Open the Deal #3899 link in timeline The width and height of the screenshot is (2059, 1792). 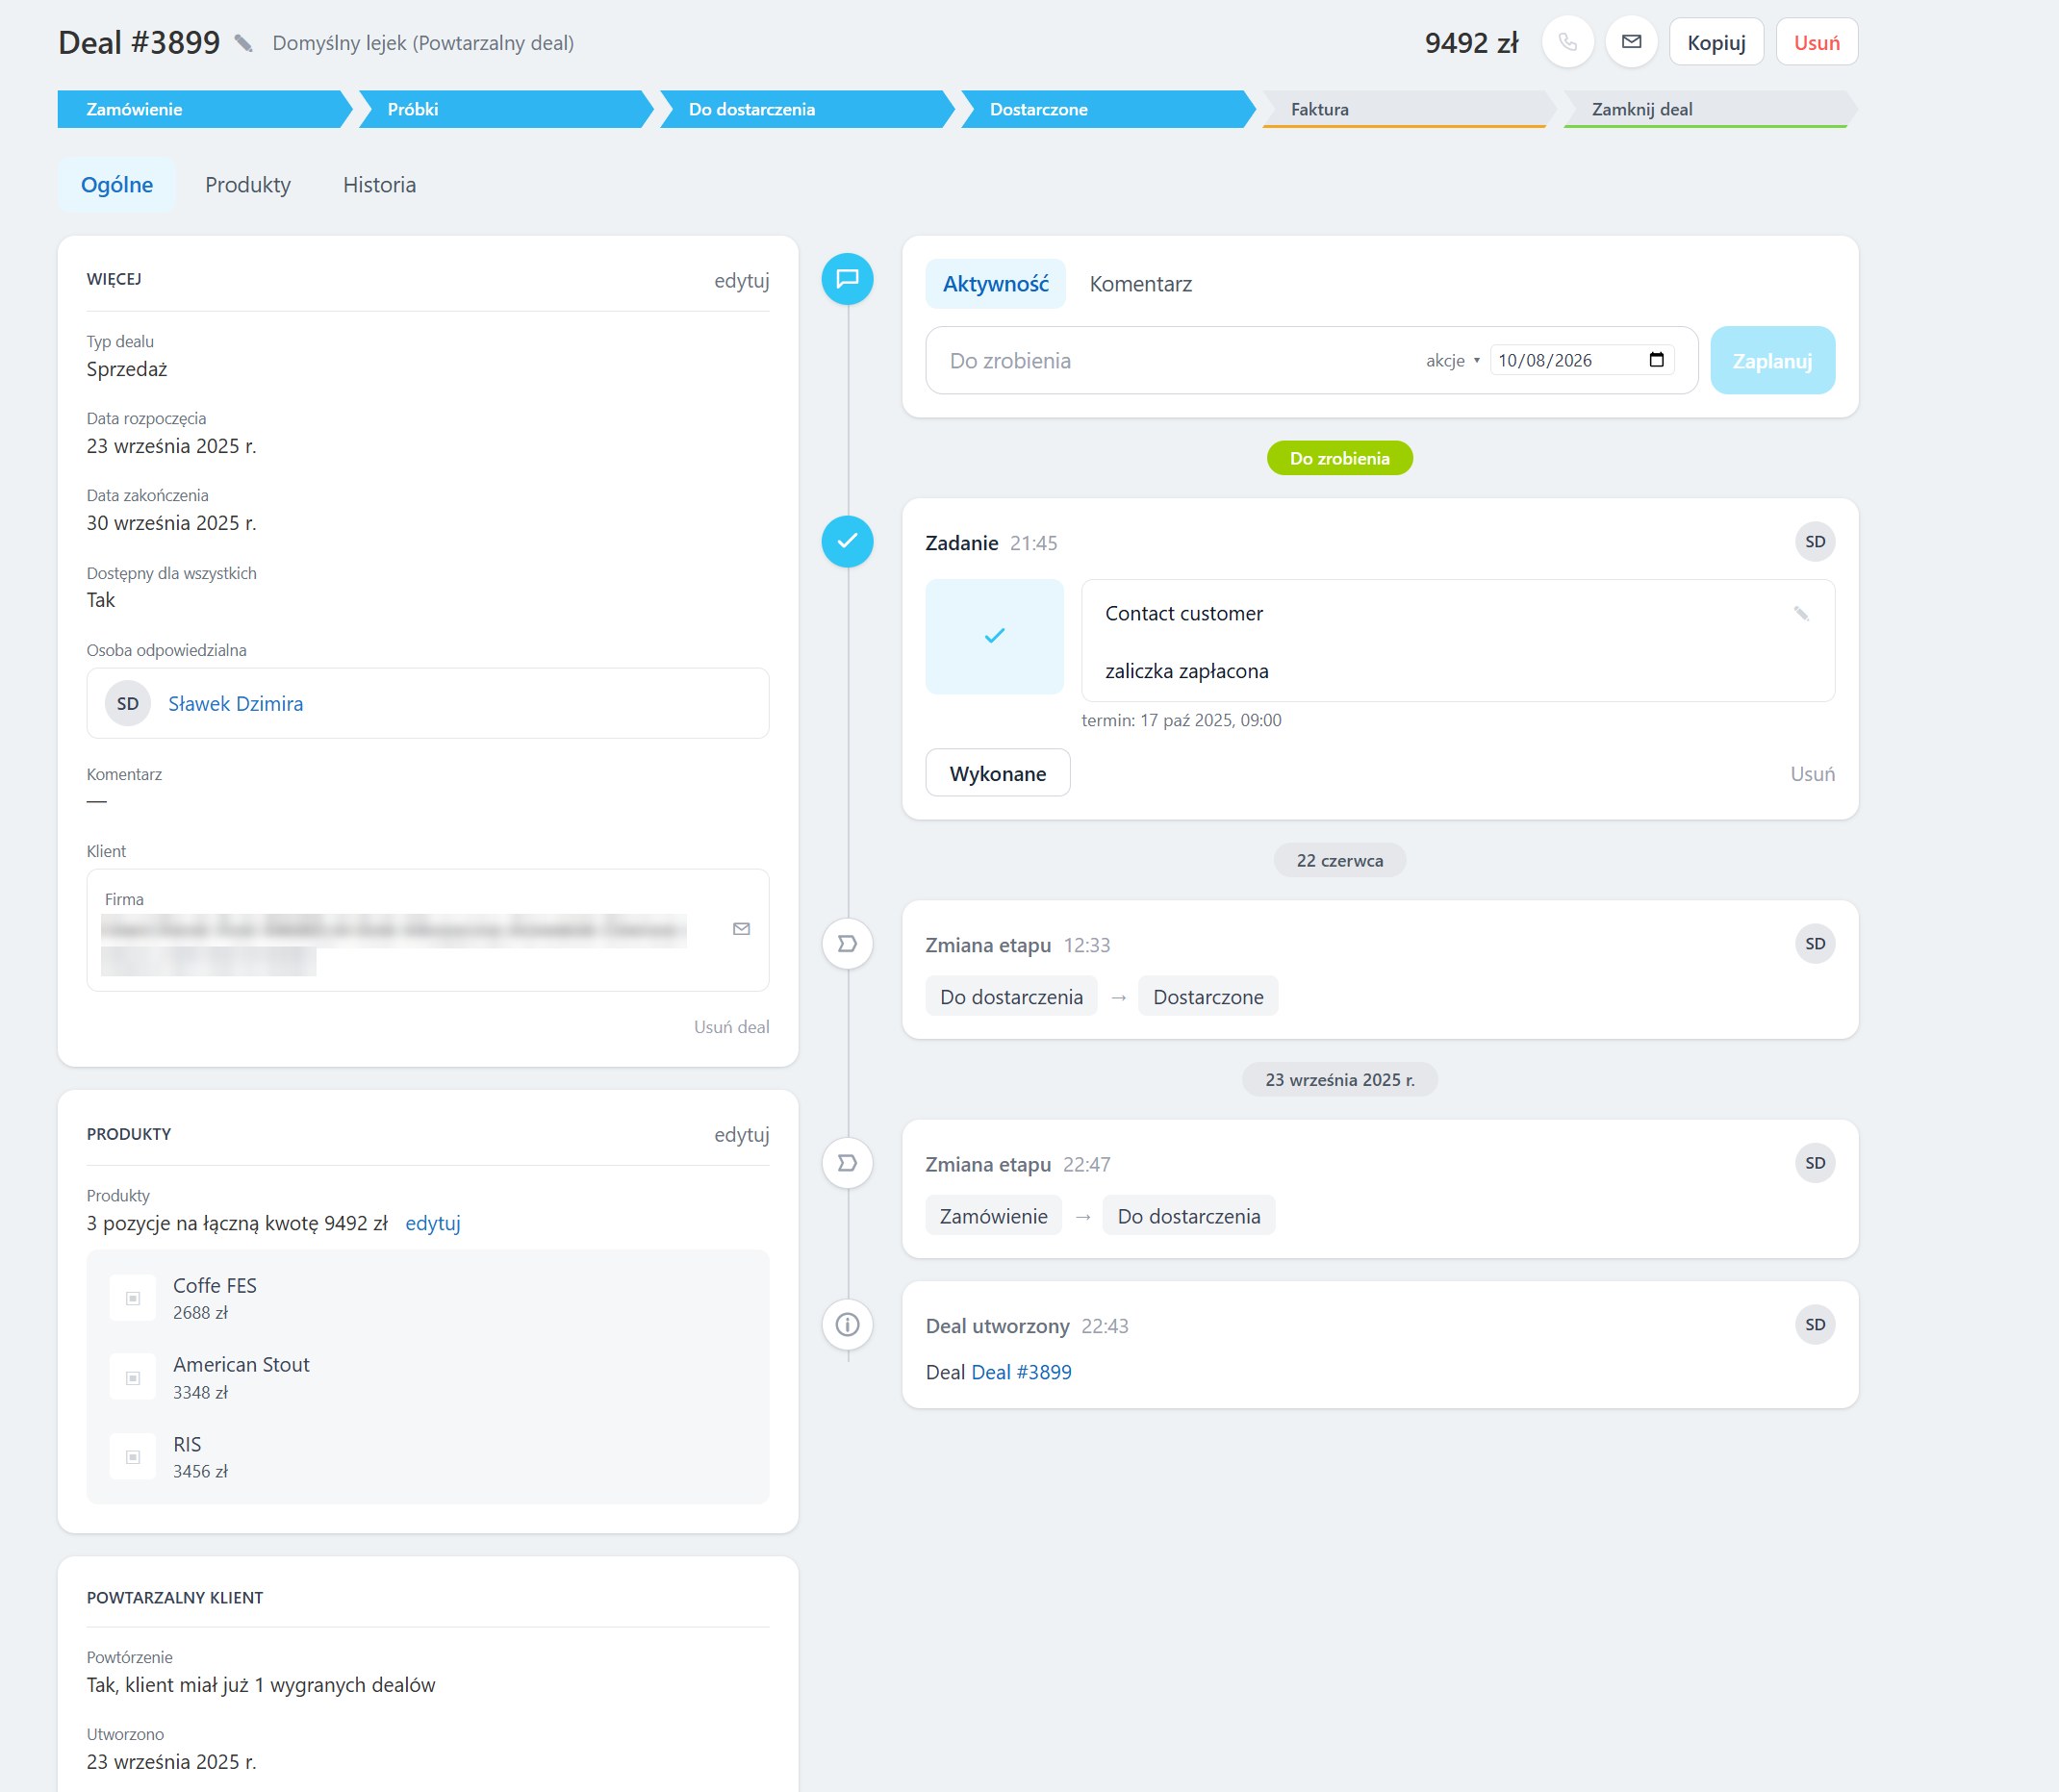coord(1021,1373)
